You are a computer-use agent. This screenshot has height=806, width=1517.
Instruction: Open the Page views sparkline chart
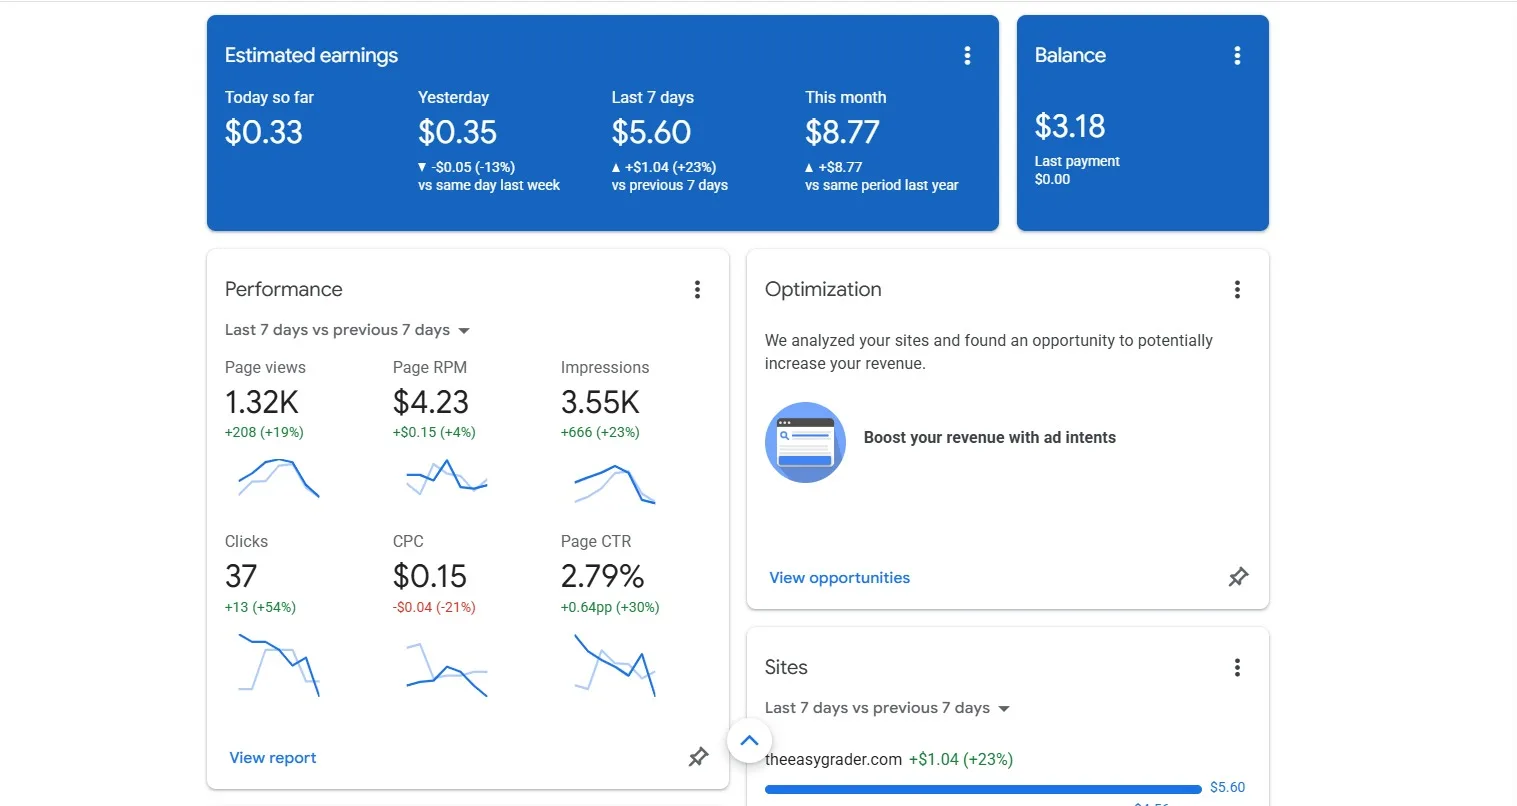(x=279, y=478)
